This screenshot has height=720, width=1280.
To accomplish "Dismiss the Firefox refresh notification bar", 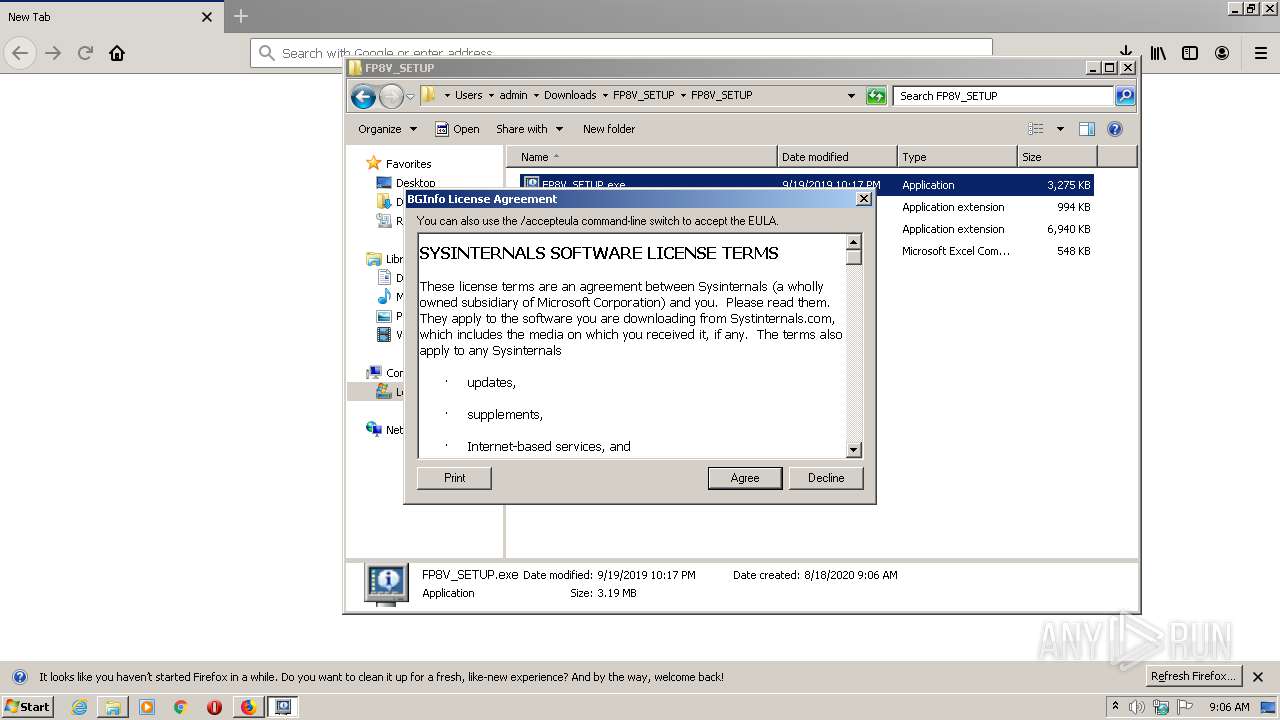I will (x=1259, y=677).
